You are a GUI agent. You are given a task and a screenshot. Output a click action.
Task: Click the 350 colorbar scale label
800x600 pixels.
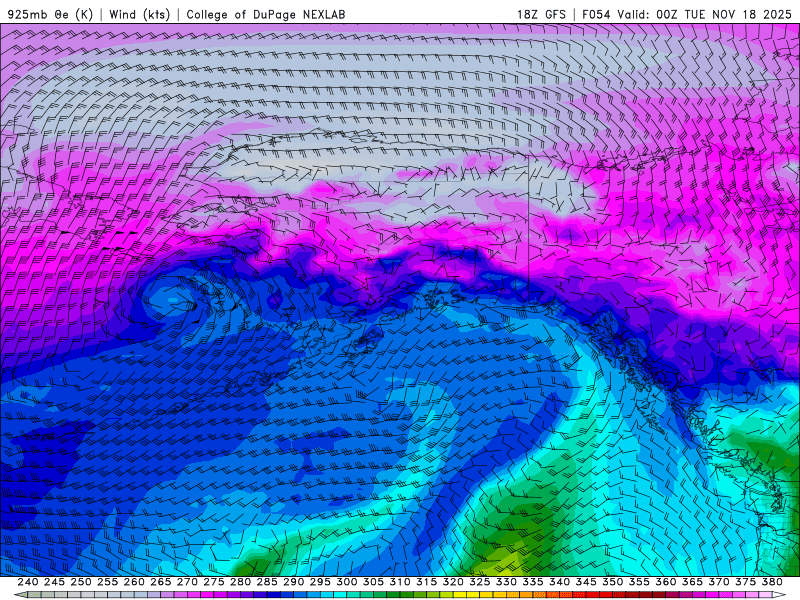point(612,582)
